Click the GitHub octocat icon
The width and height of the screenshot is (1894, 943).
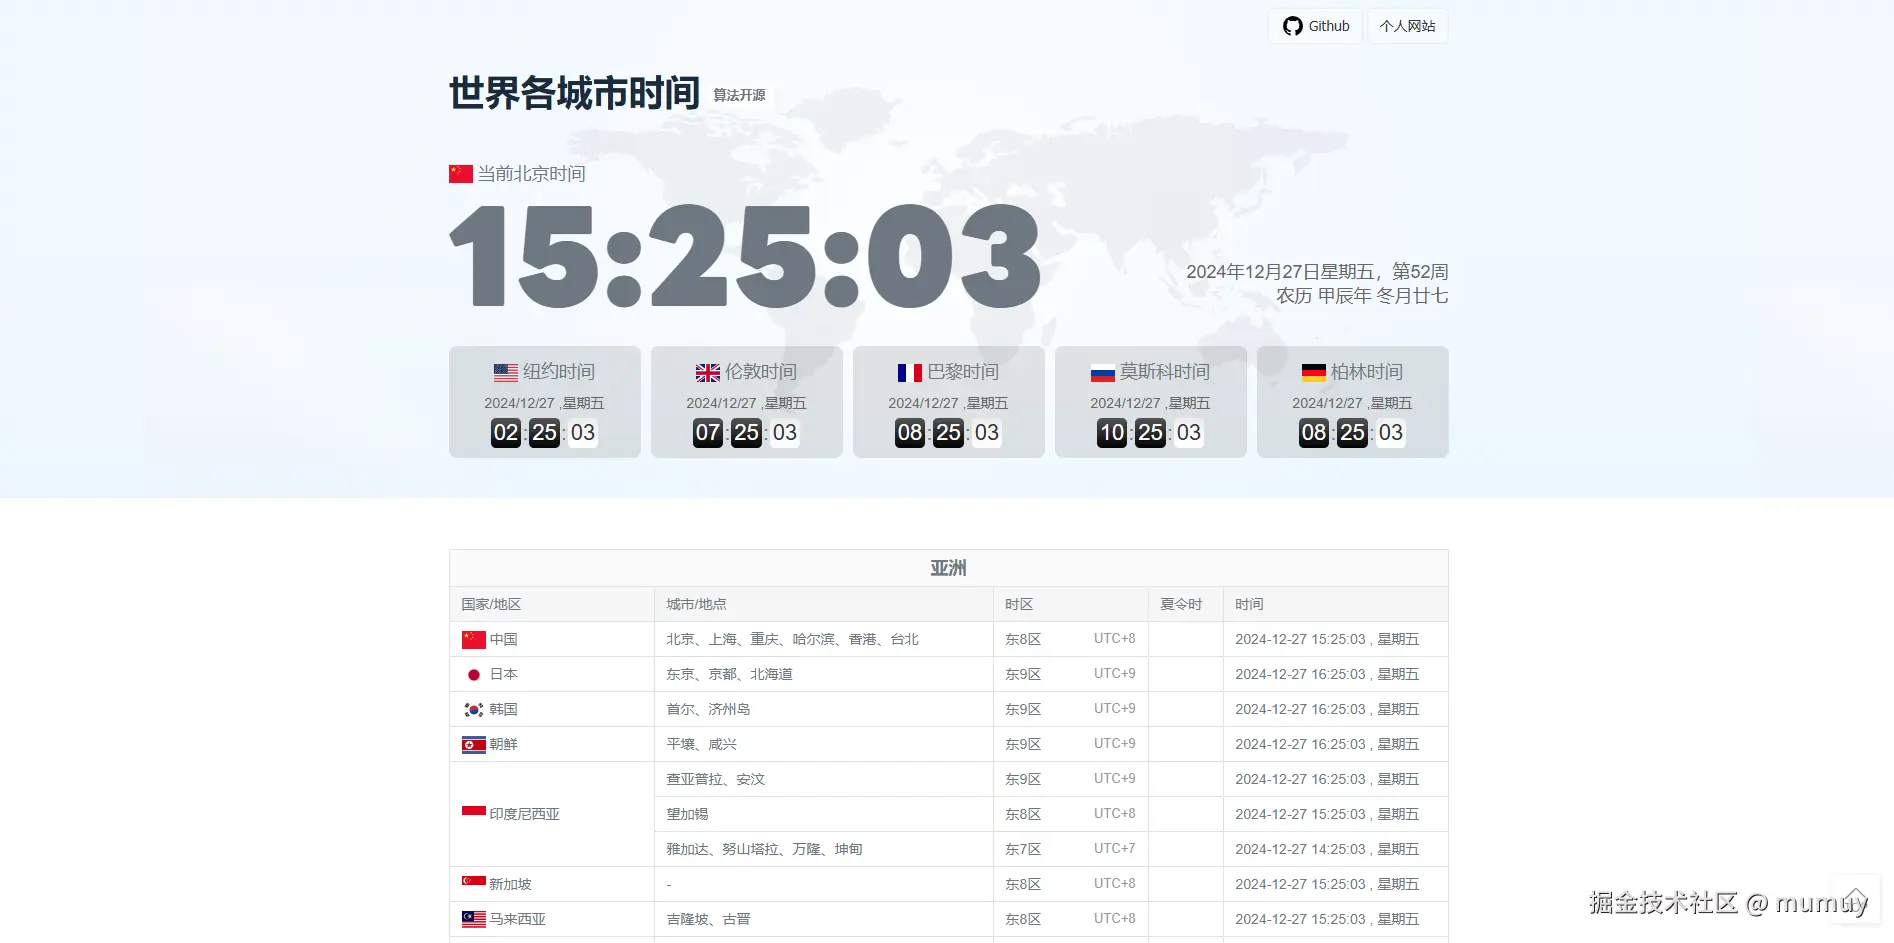pos(1291,26)
